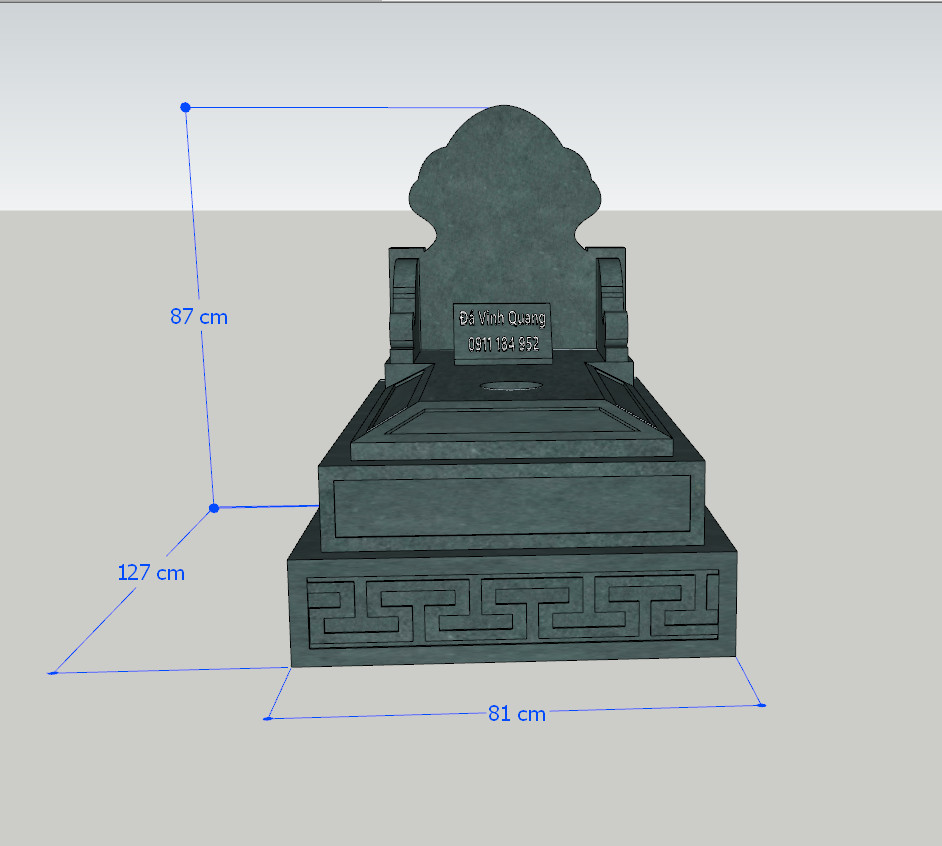Click the blue endpoint at the bottom of the 87 cm line

(214, 508)
